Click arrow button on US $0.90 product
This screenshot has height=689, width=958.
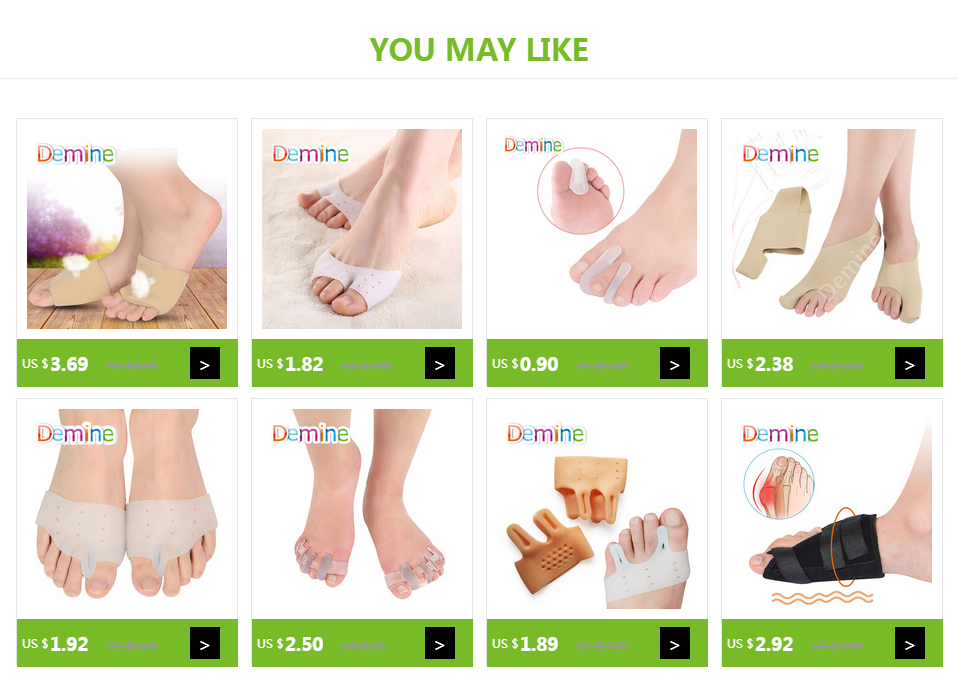pos(675,363)
